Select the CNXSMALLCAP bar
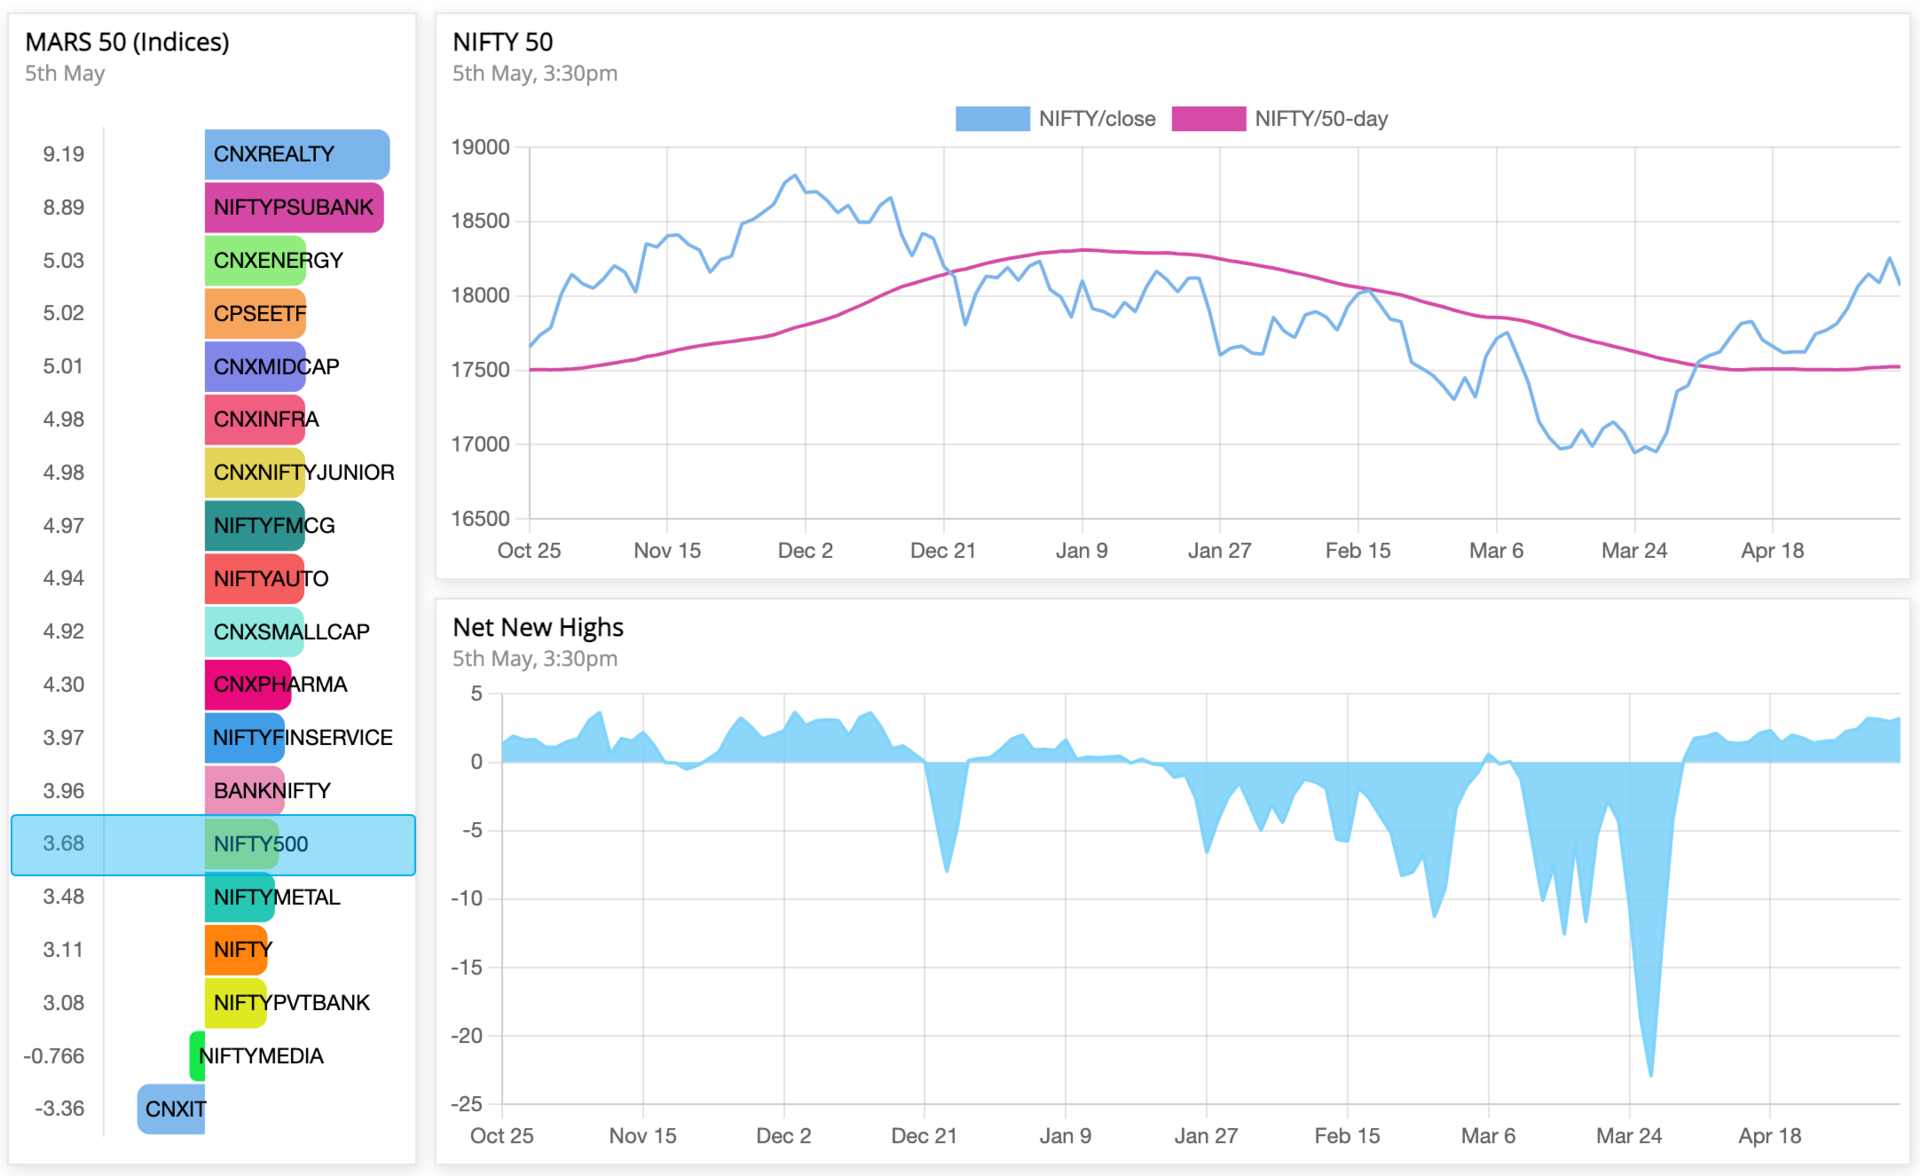The width and height of the screenshot is (1920, 1176). tap(254, 631)
